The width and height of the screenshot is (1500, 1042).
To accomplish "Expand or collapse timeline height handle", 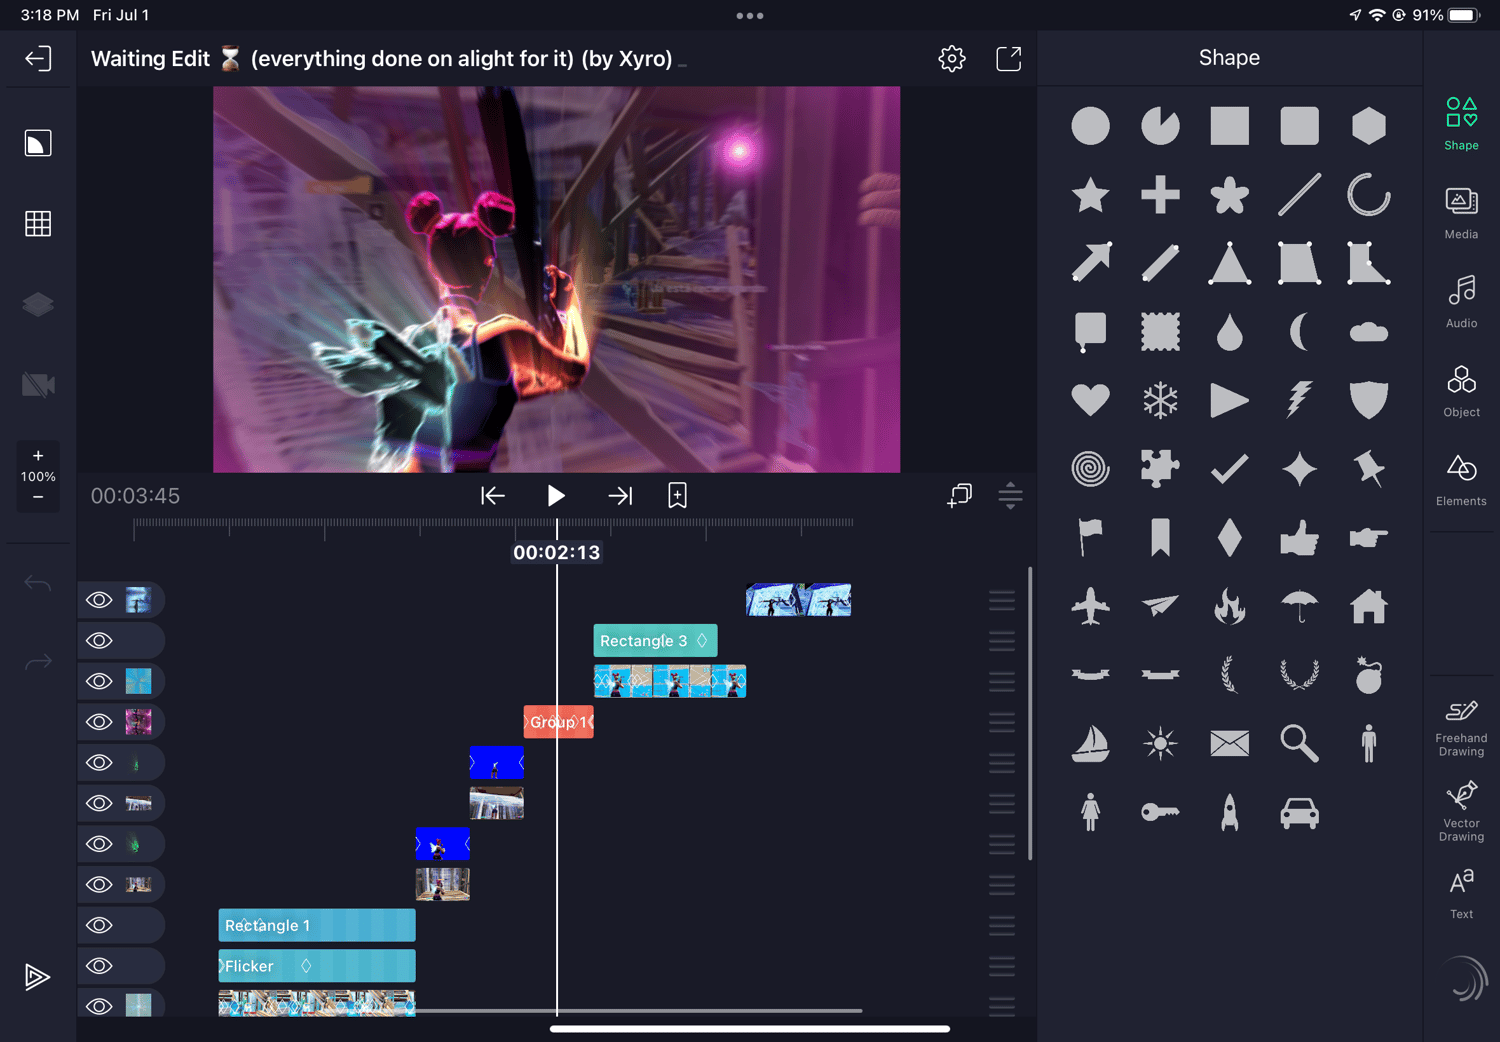I will (1010, 496).
